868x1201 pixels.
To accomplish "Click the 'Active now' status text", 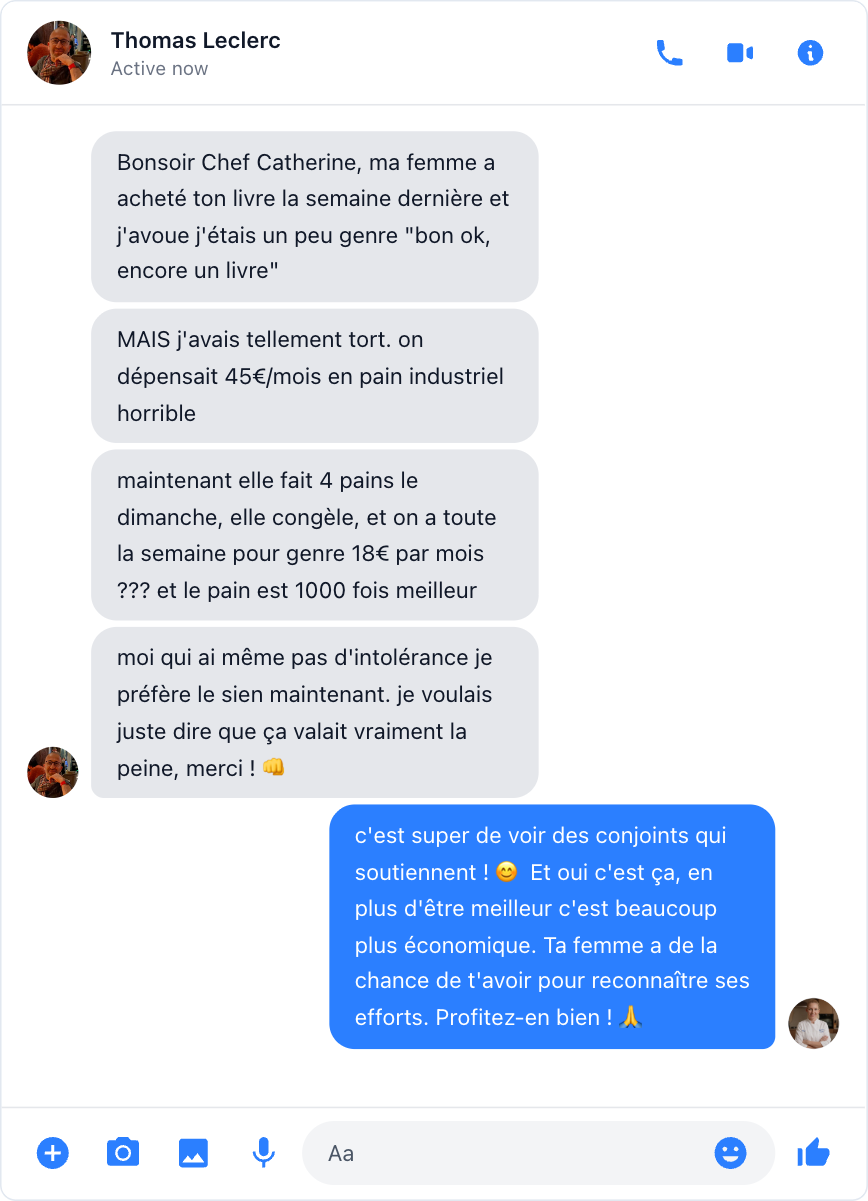I will coord(160,69).
